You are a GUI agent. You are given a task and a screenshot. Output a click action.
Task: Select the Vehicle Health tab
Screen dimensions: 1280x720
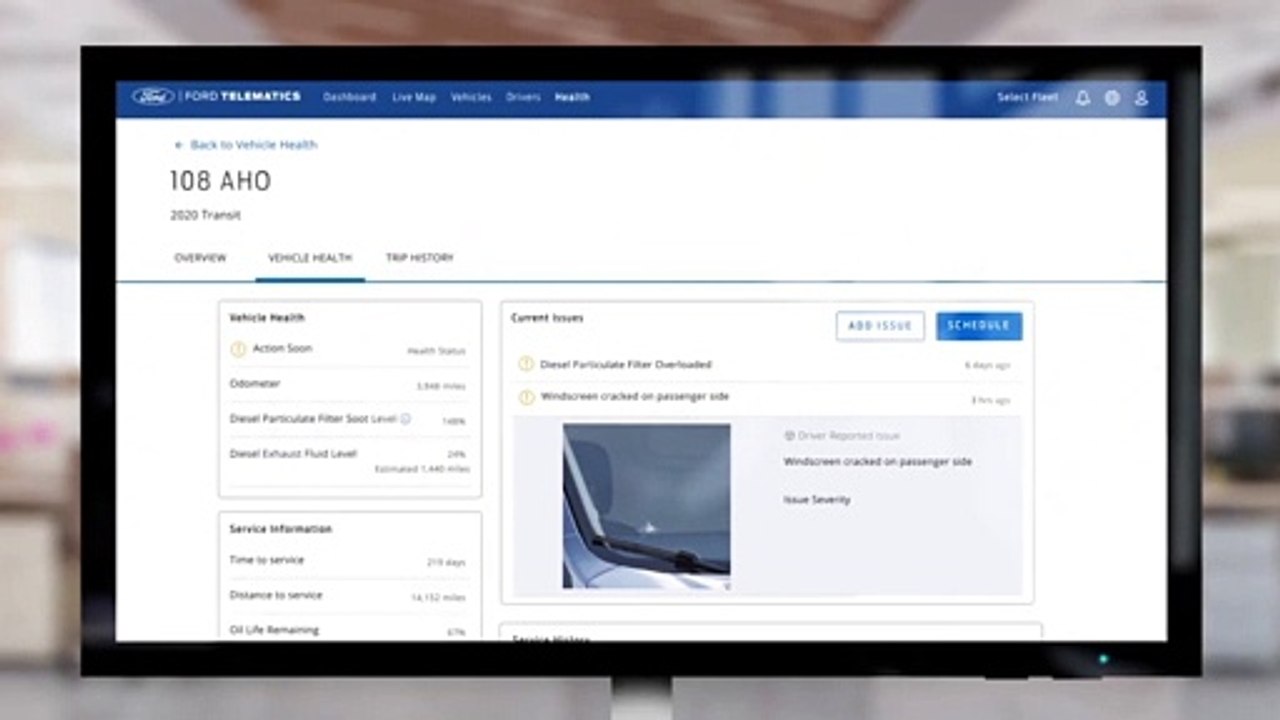310,258
